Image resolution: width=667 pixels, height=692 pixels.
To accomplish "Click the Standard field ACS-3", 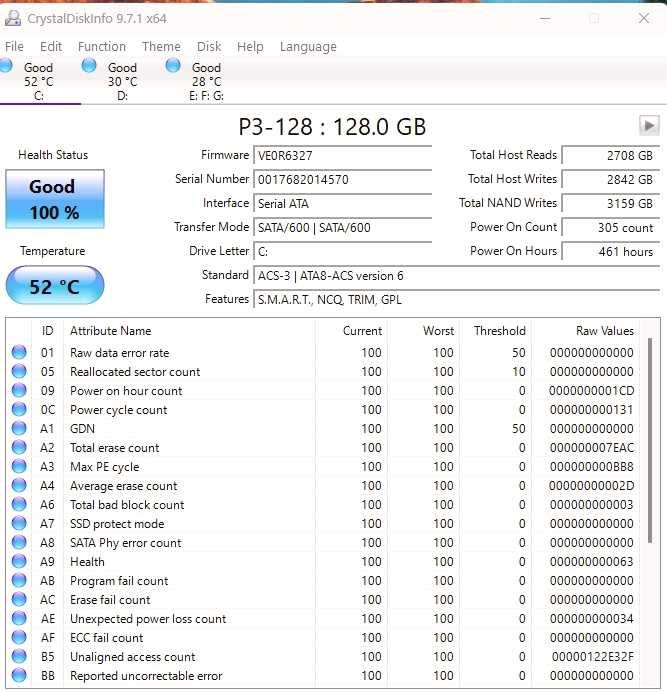I will coord(456,276).
